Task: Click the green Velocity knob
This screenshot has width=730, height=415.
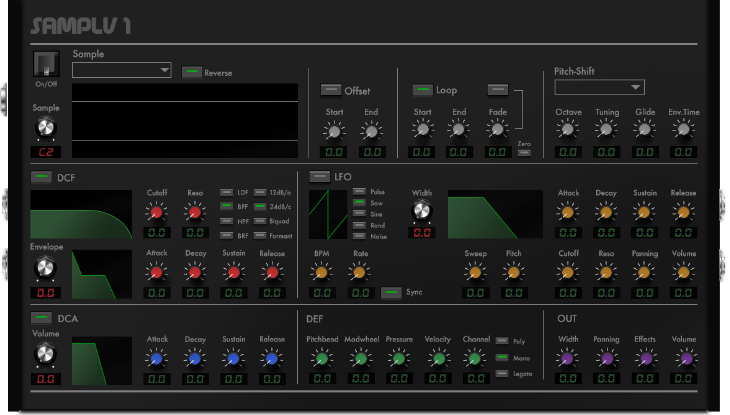Action: (x=438, y=359)
